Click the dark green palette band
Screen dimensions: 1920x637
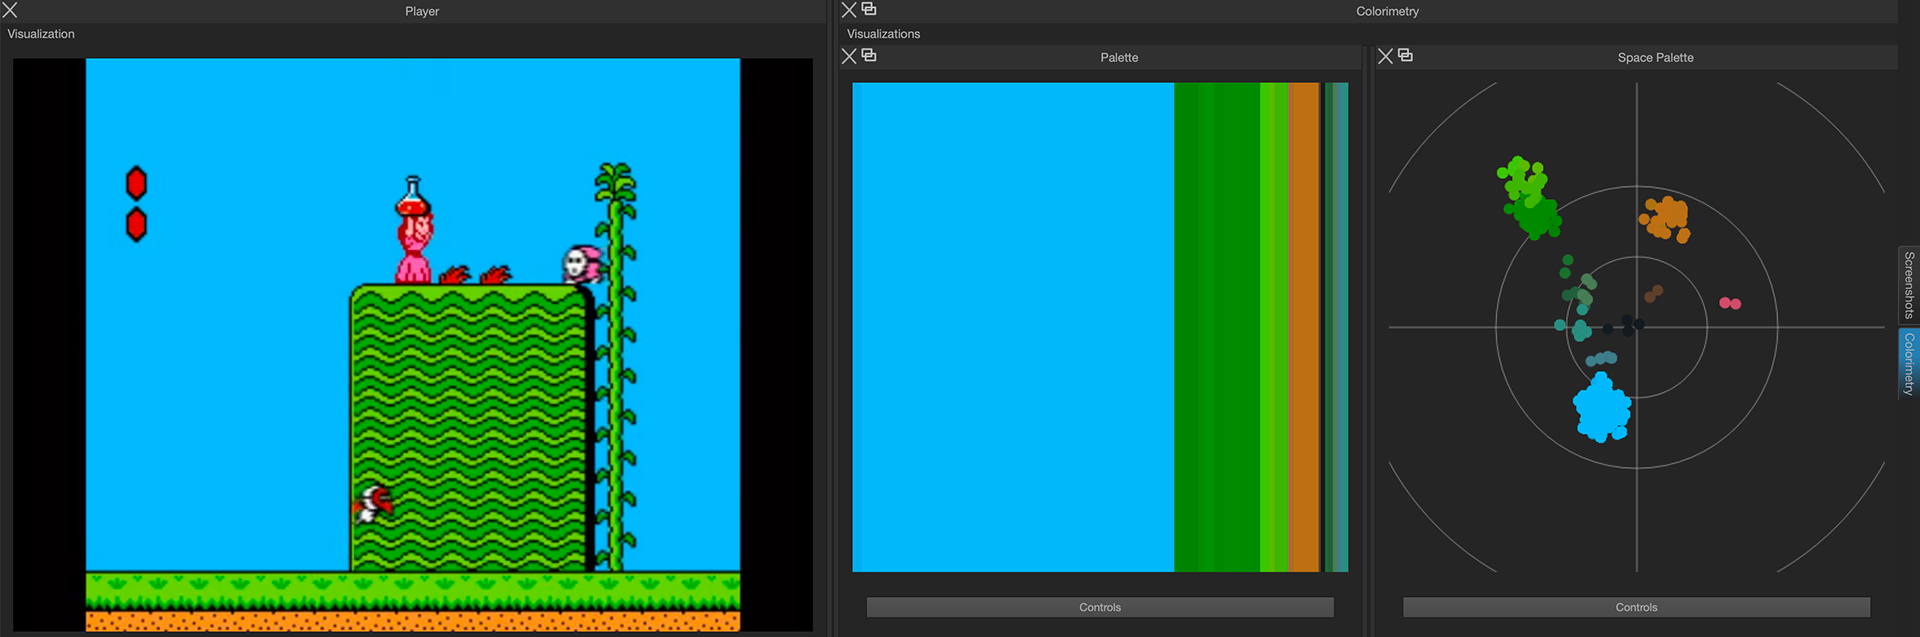(1217, 327)
